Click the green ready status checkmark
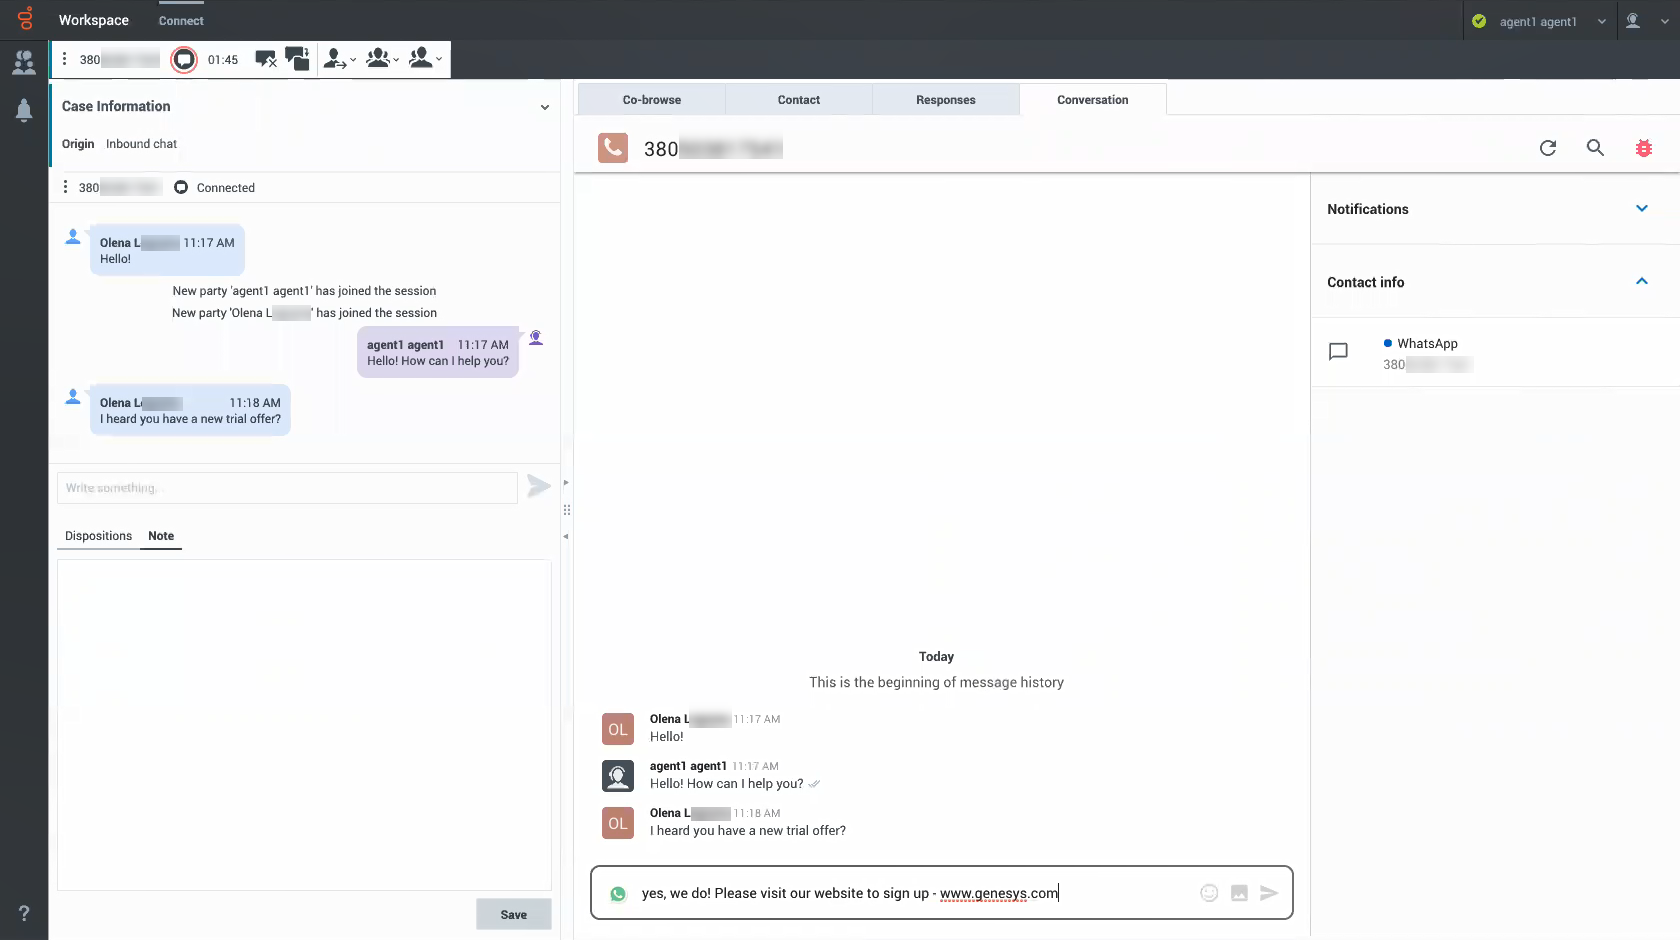Screen dimensions: 1680x940 pos(1479,21)
